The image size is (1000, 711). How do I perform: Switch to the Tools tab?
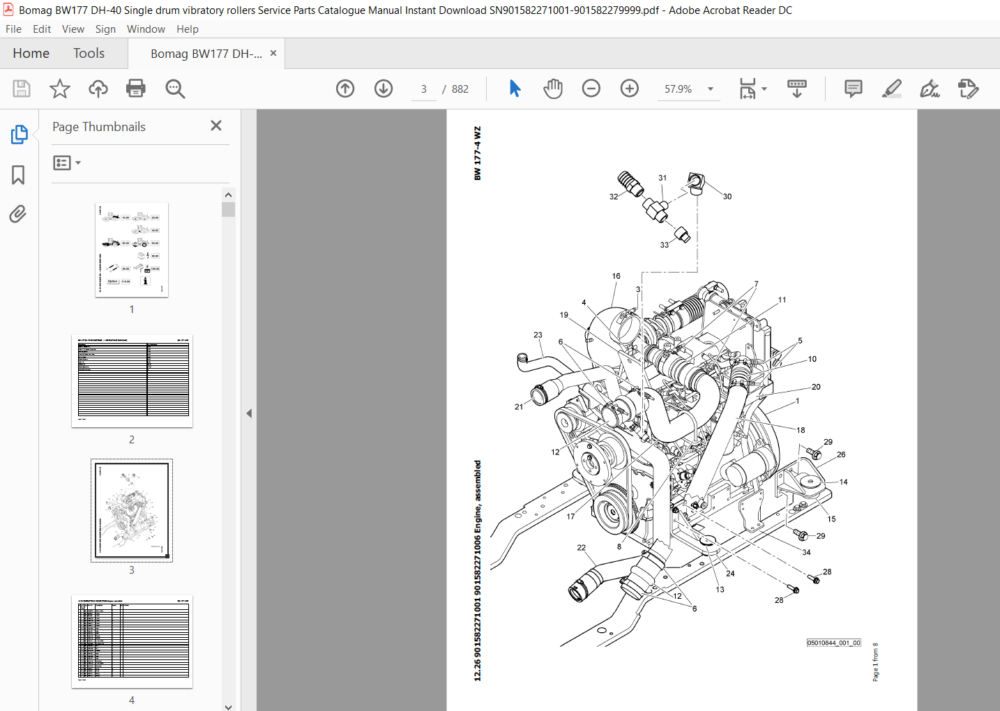(89, 54)
